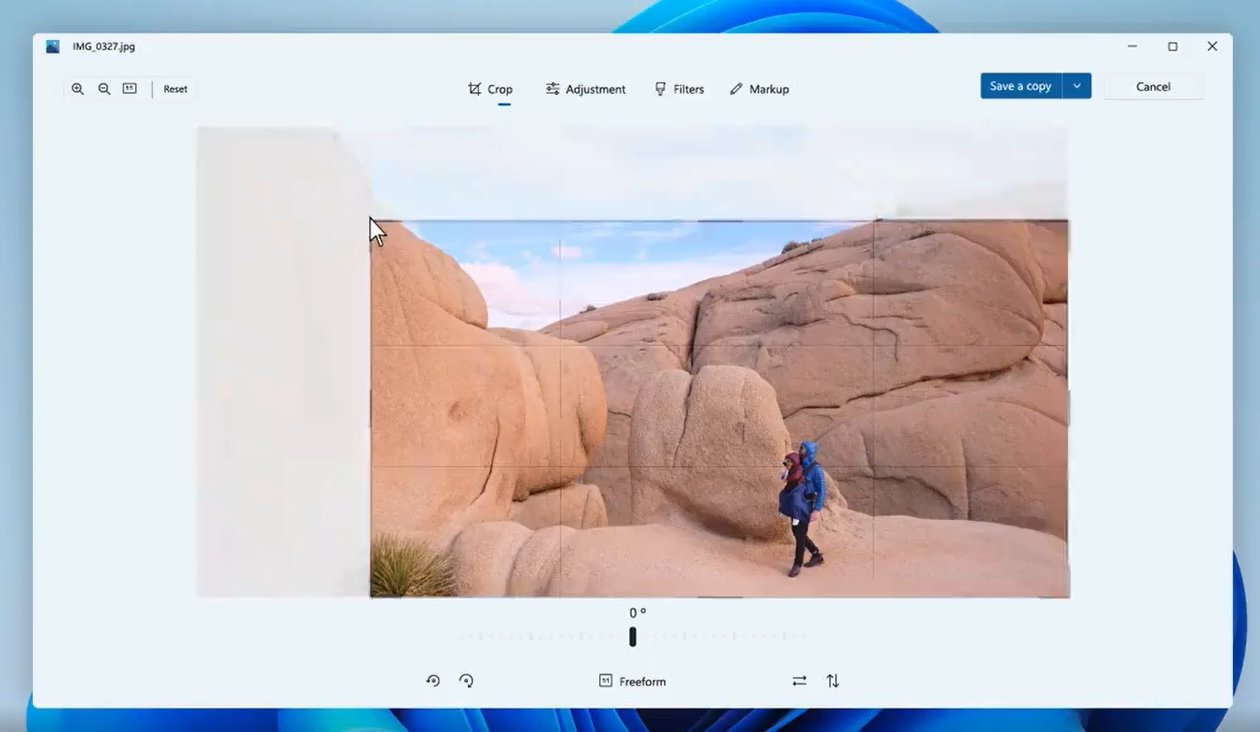Viewport: 1260px width, 732px height.
Task: Cancel editing the photo
Action: (x=1153, y=86)
